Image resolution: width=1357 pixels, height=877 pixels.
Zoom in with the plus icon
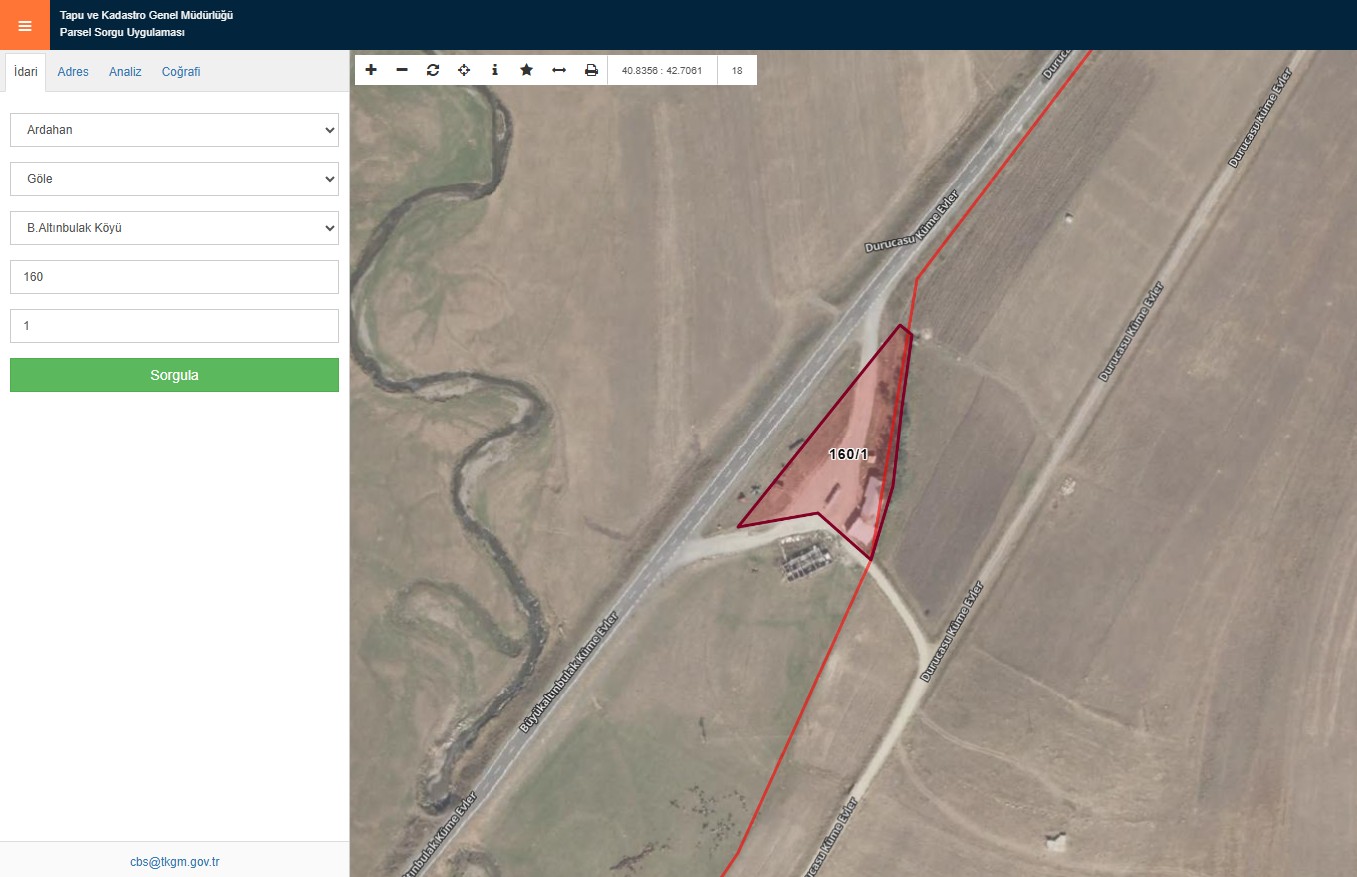[x=371, y=70]
